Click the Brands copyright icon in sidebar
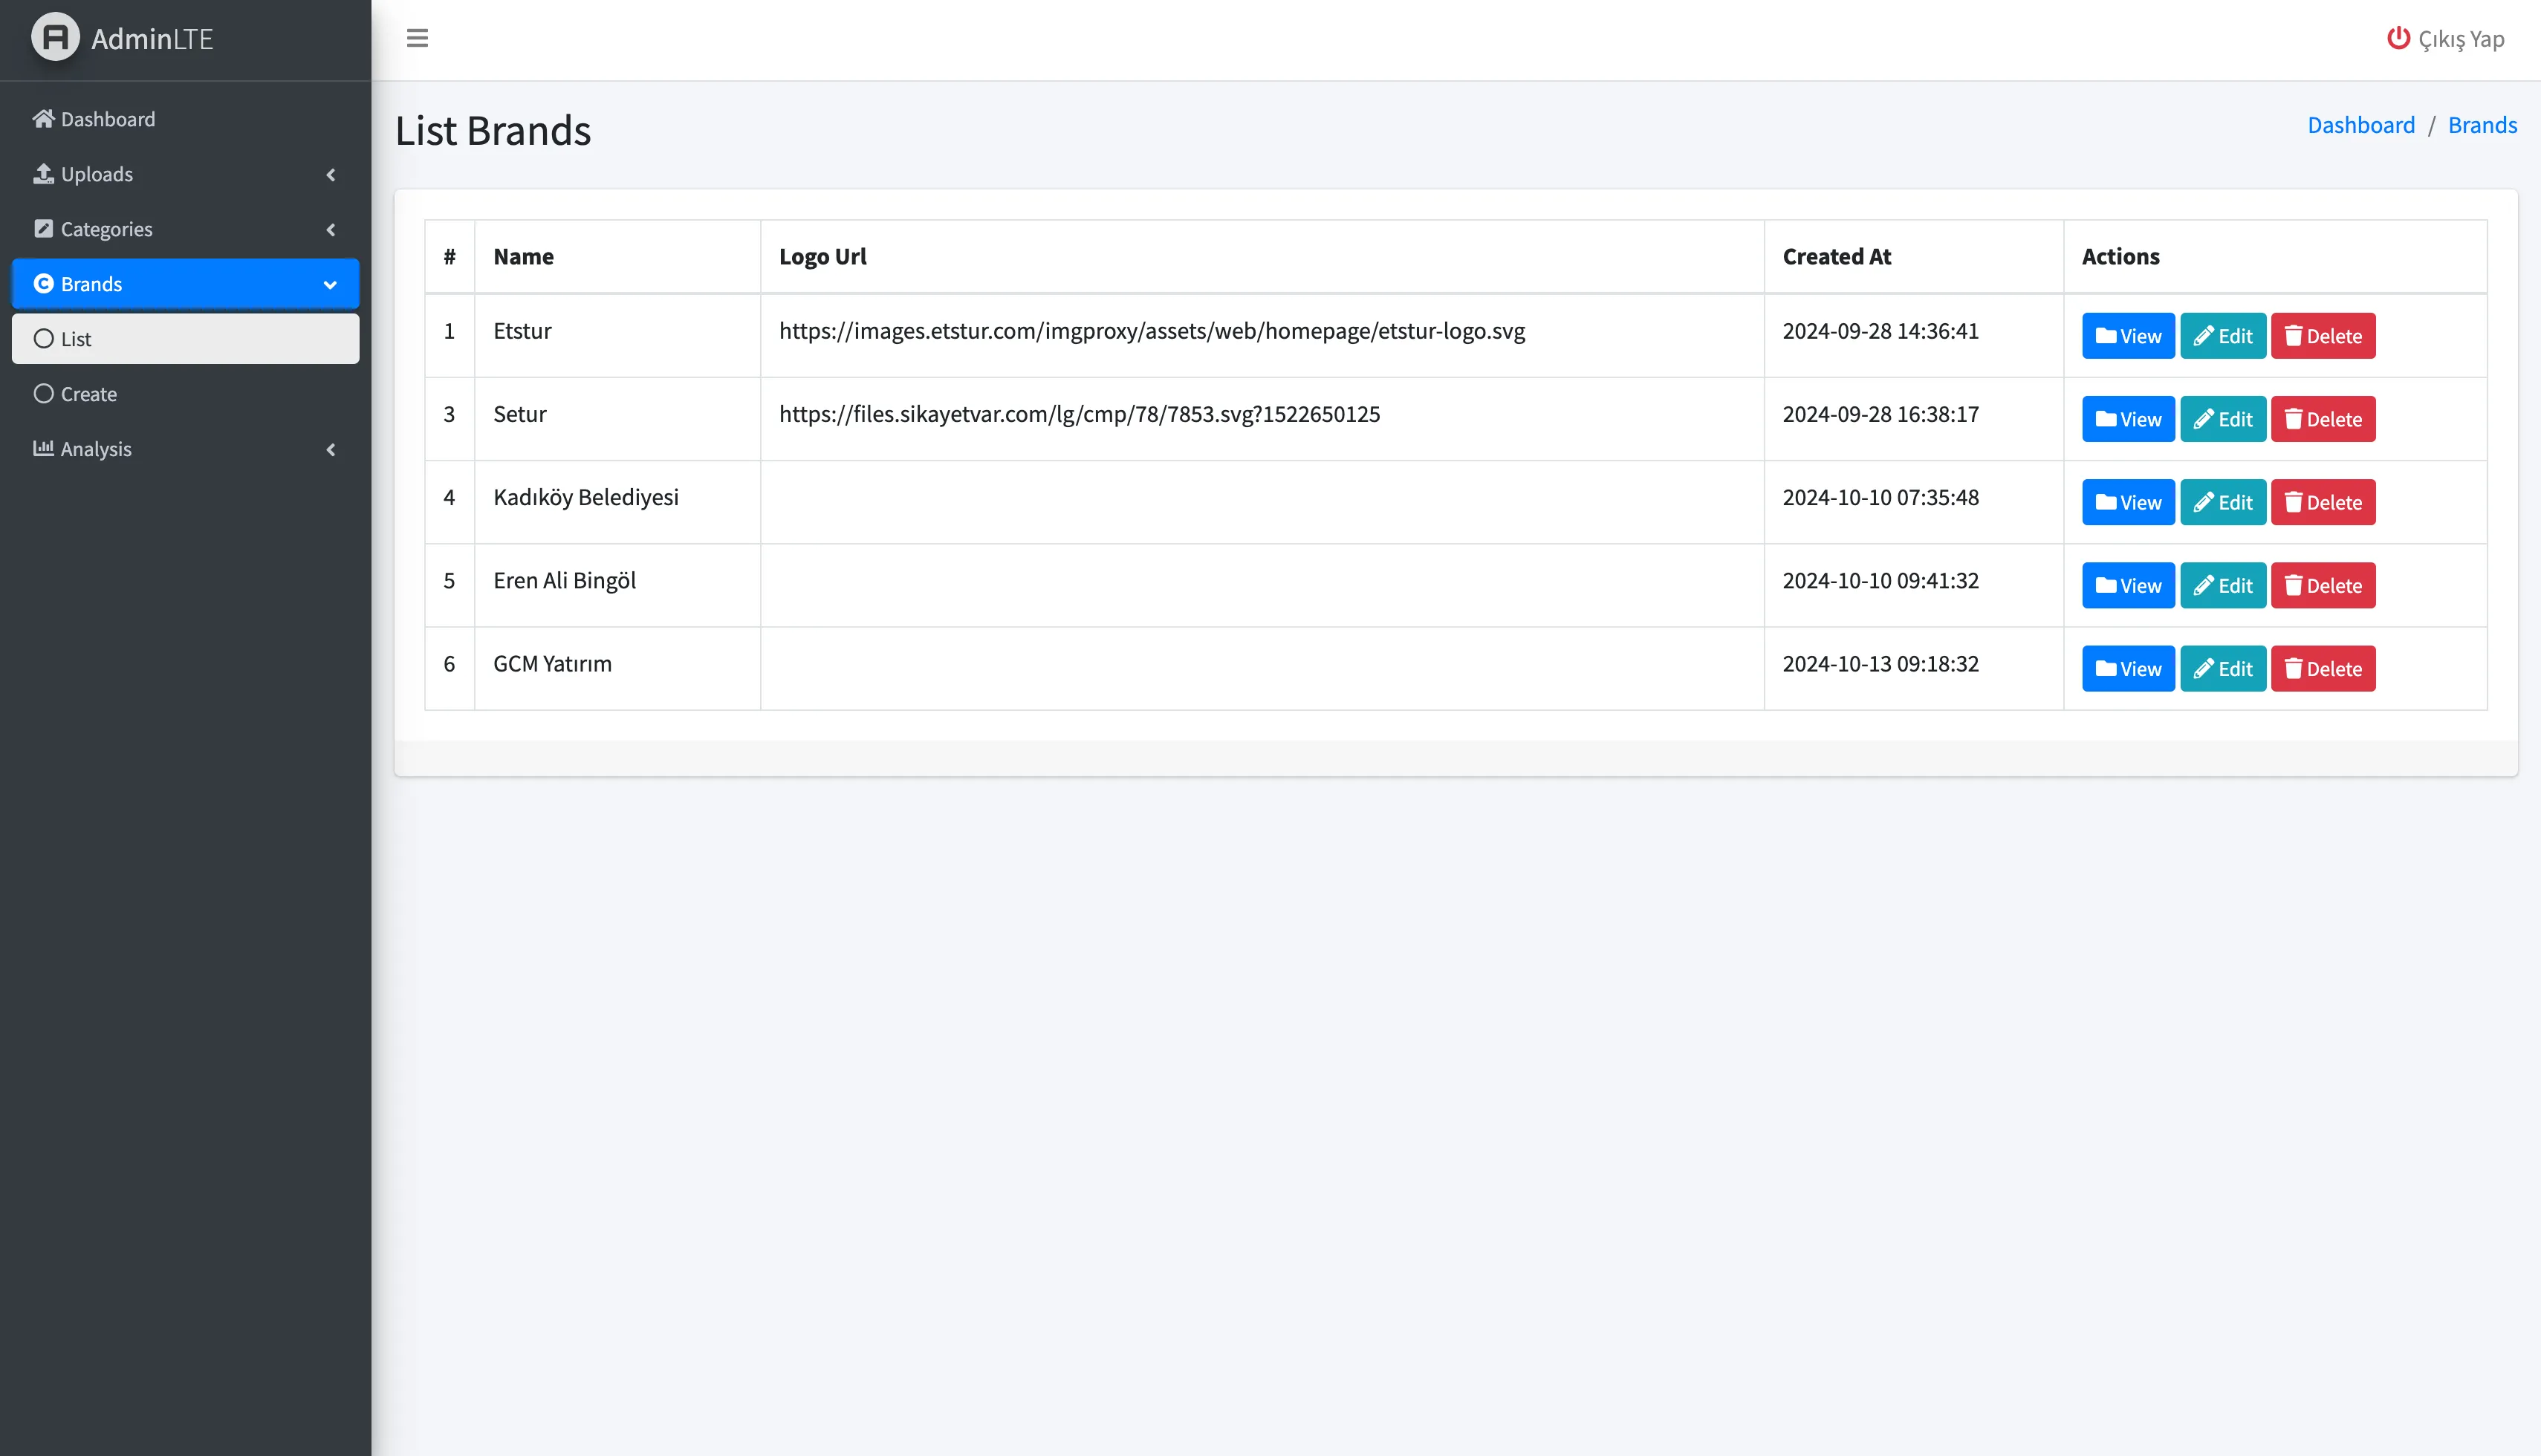 [43, 284]
